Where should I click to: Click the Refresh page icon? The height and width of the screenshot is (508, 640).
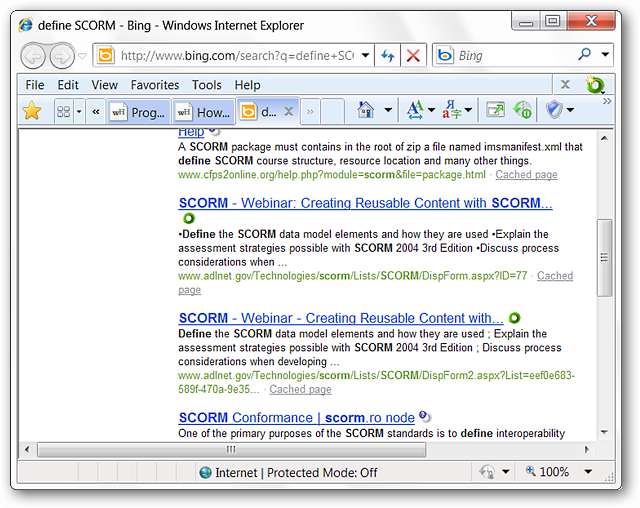388,56
